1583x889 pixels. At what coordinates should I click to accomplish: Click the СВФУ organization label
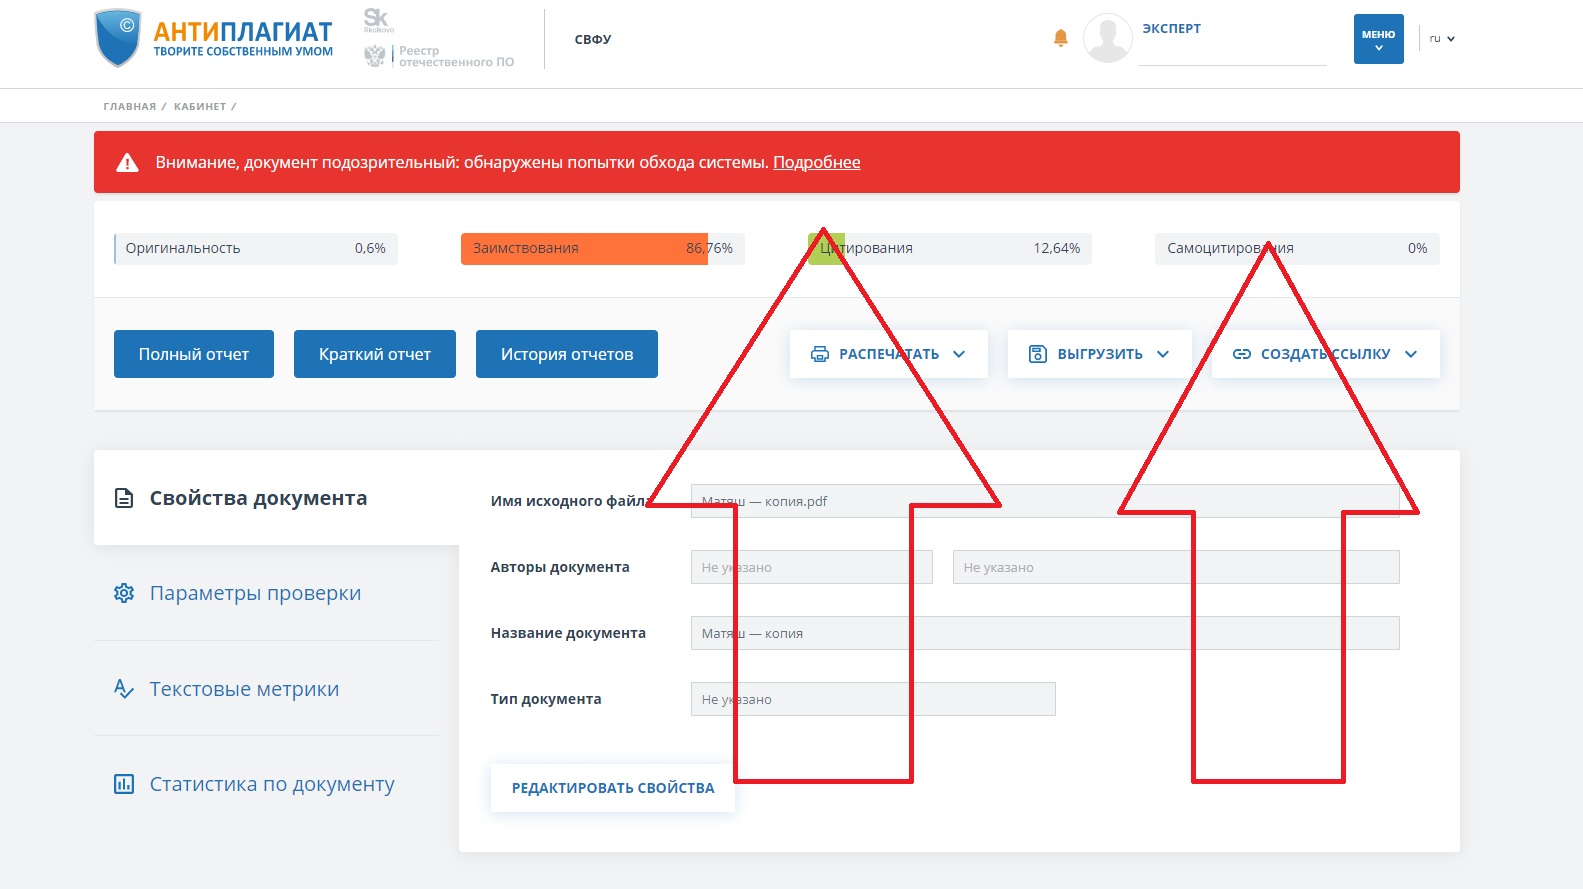pyautogui.click(x=593, y=39)
